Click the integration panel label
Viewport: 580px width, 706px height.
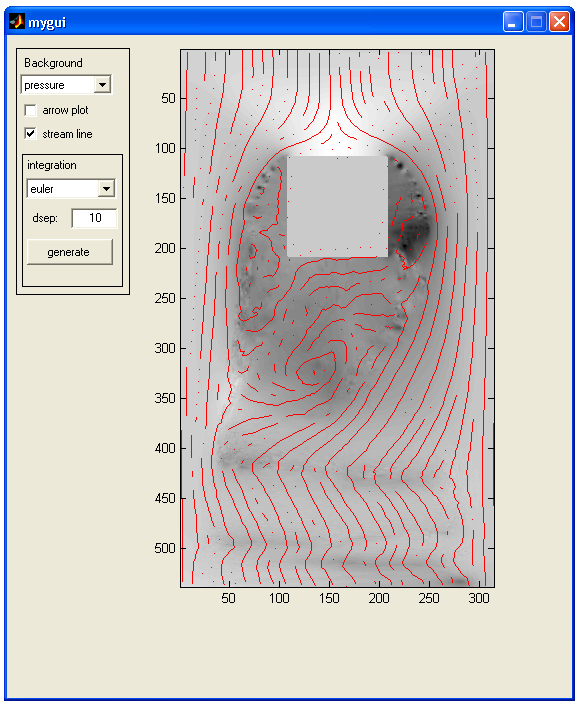[52, 165]
